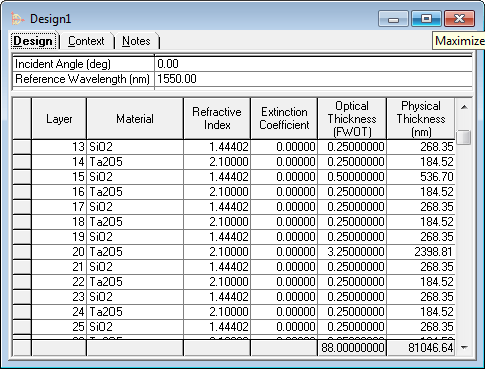Minimize the Design1 window

click(x=393, y=19)
